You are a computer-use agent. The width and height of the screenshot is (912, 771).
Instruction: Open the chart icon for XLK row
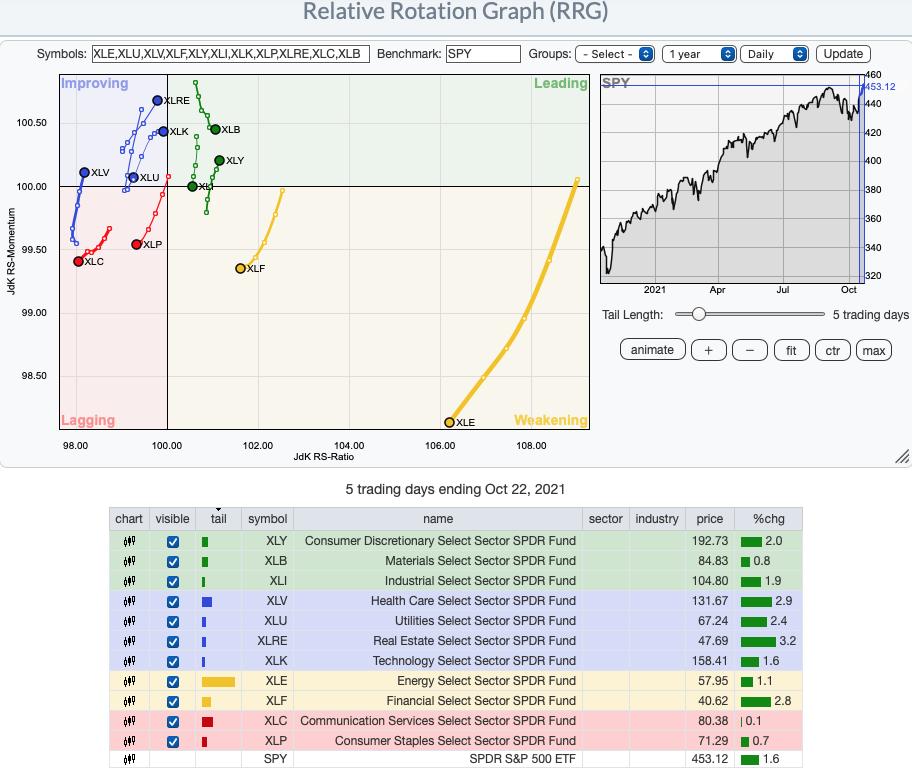point(129,661)
